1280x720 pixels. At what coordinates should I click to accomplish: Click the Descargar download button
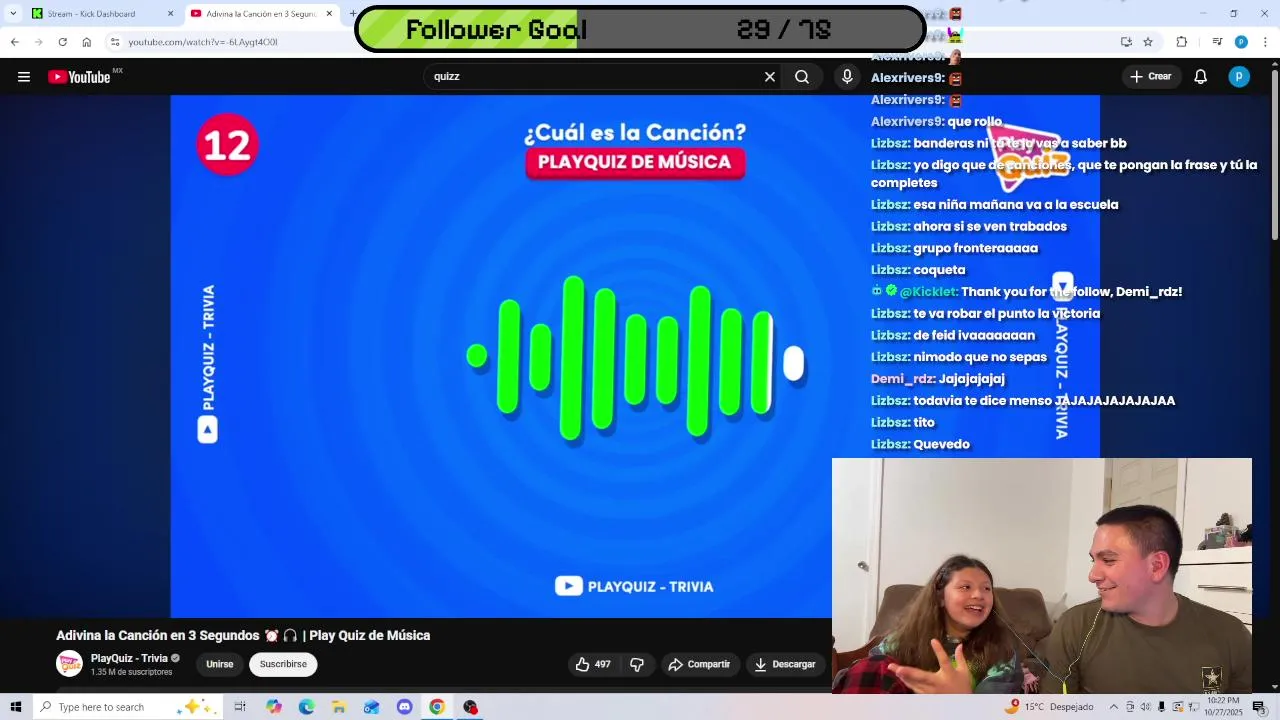785,664
